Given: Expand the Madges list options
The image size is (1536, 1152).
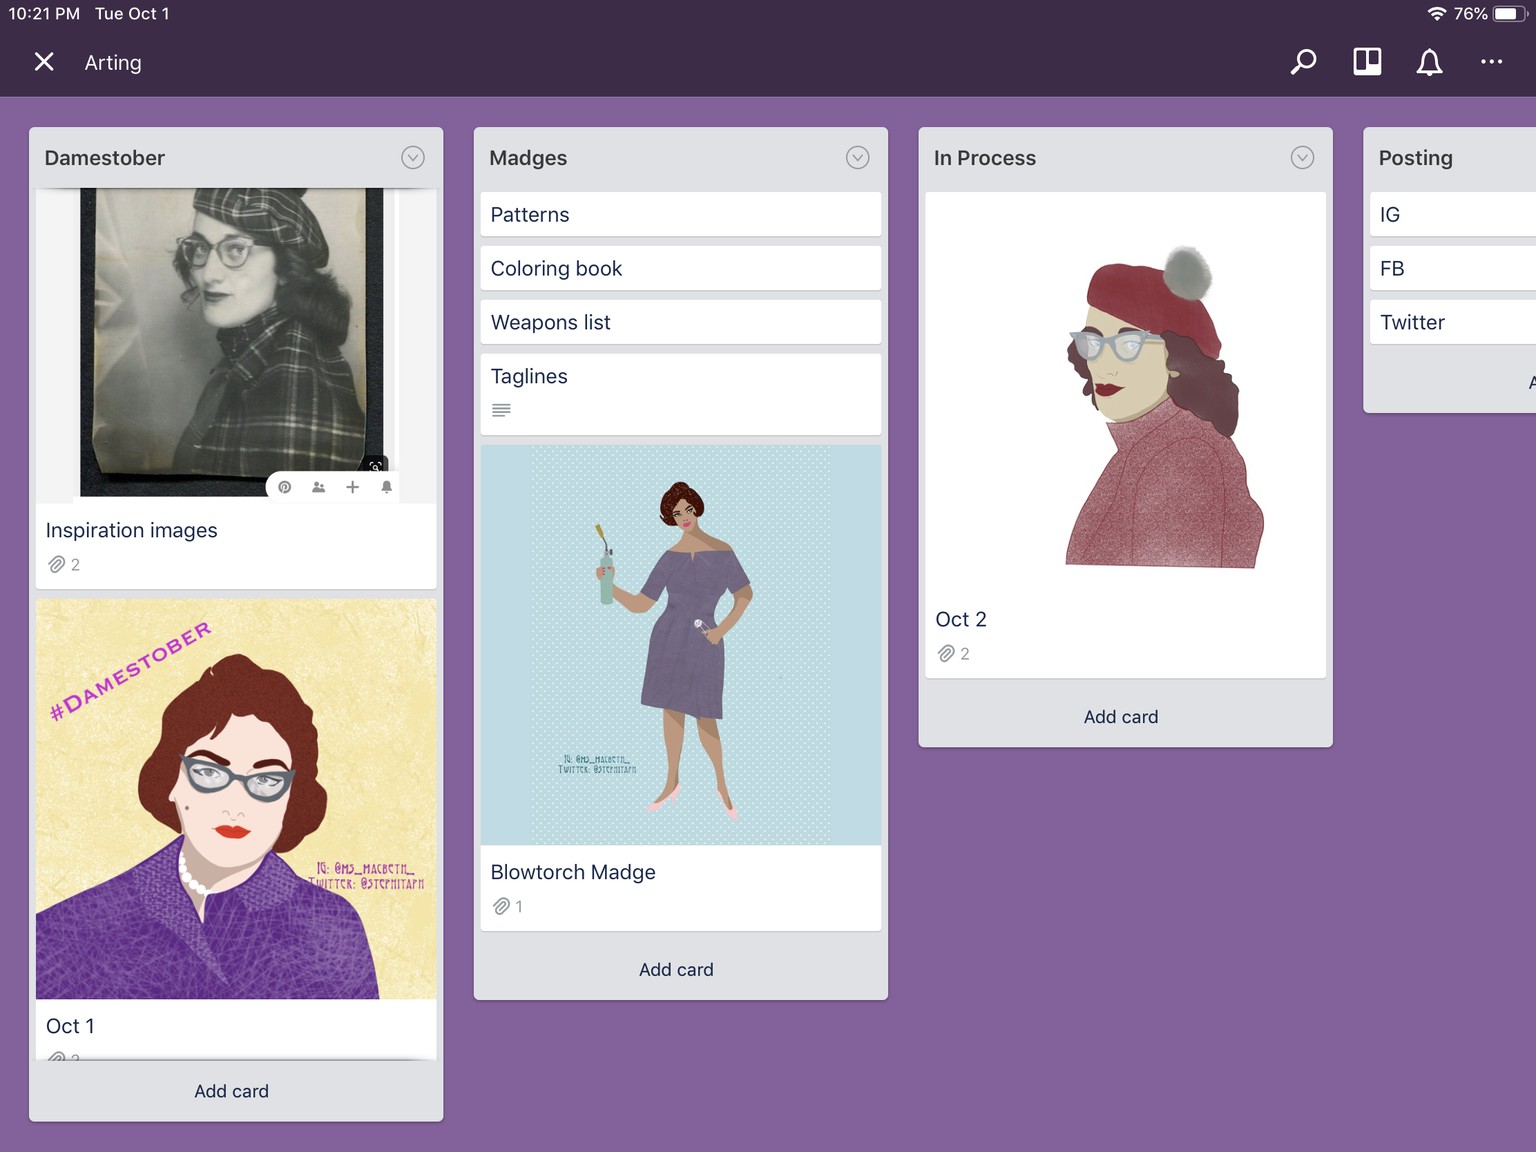Looking at the screenshot, I should (857, 158).
